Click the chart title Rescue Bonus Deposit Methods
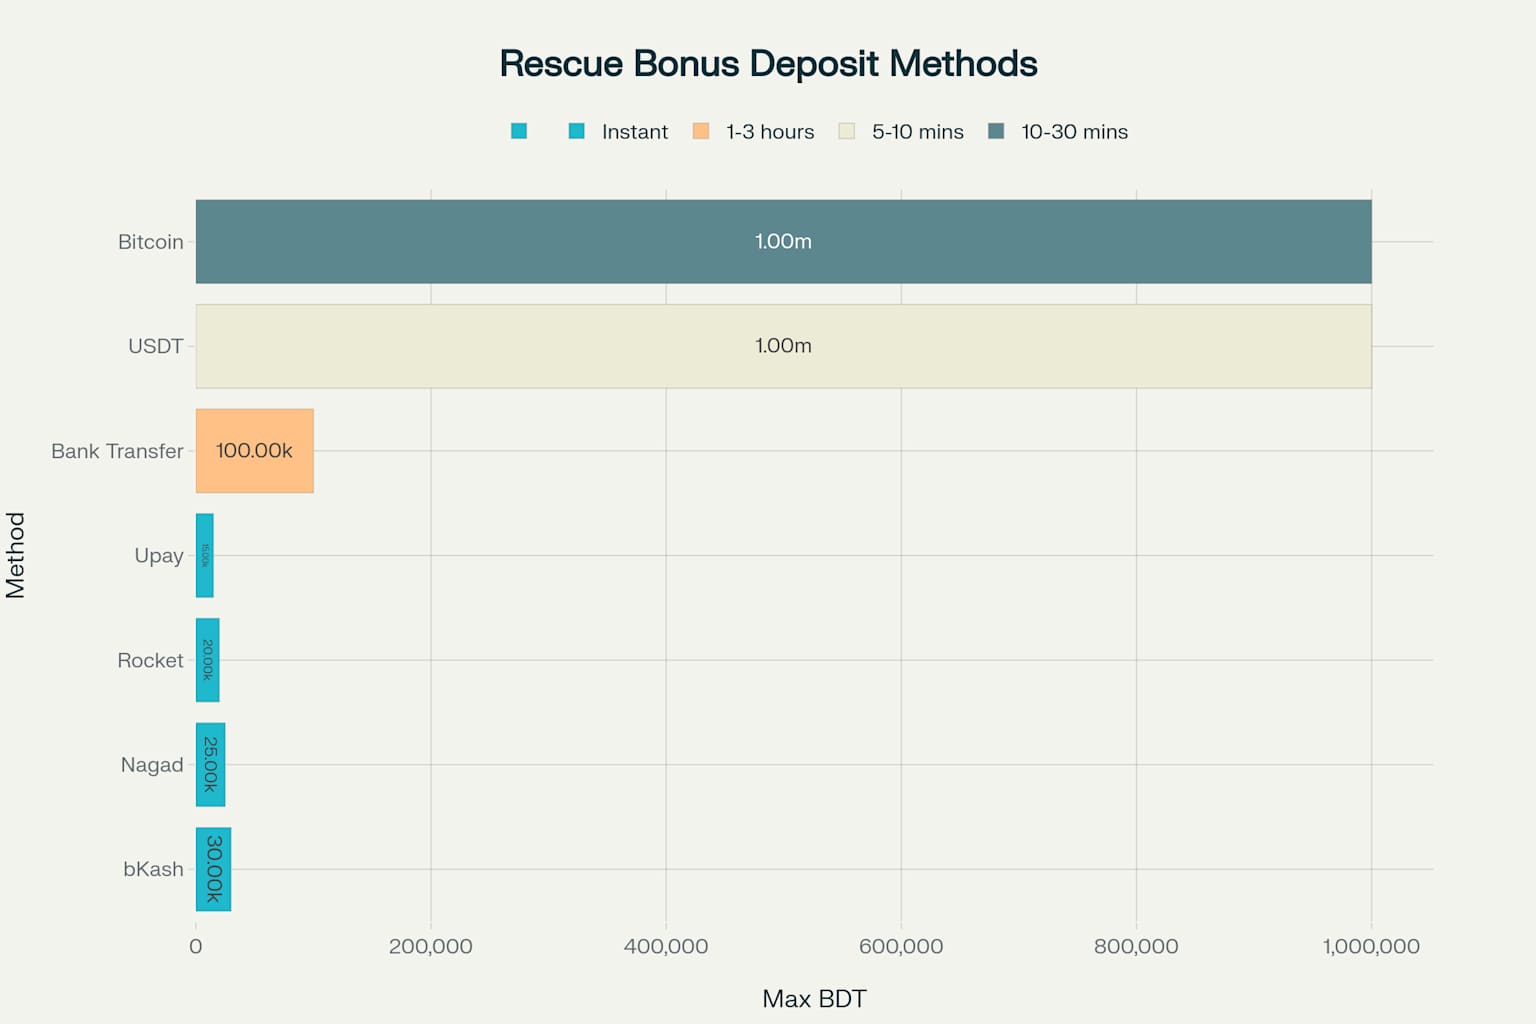1536x1024 pixels. pyautogui.click(x=768, y=64)
